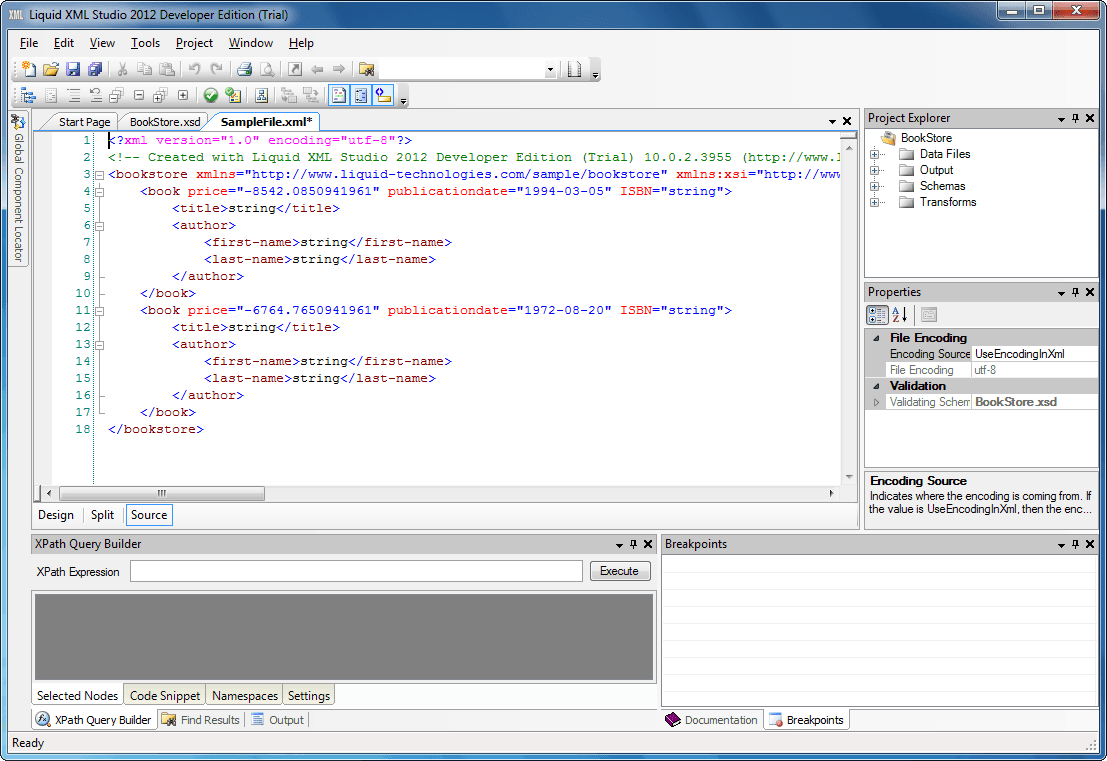Collapse the File Encoding property group
The width and height of the screenshot is (1107, 761).
[876, 338]
